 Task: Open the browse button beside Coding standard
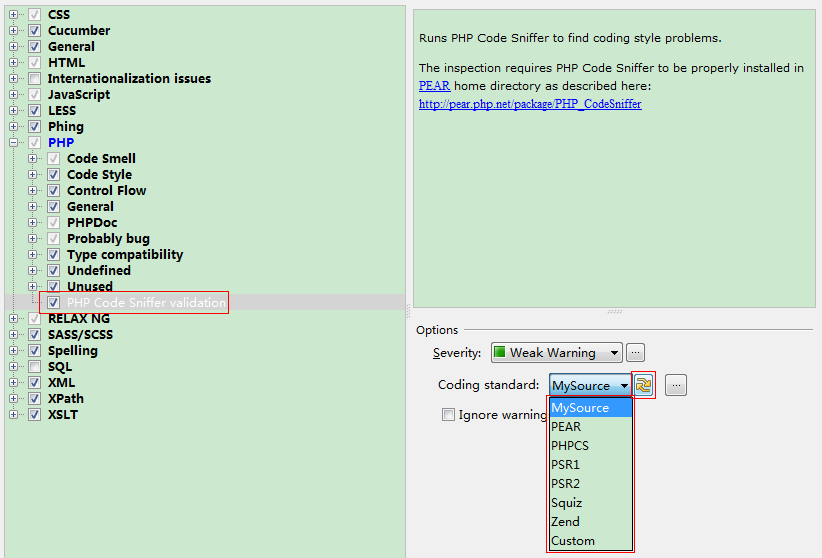pos(676,385)
